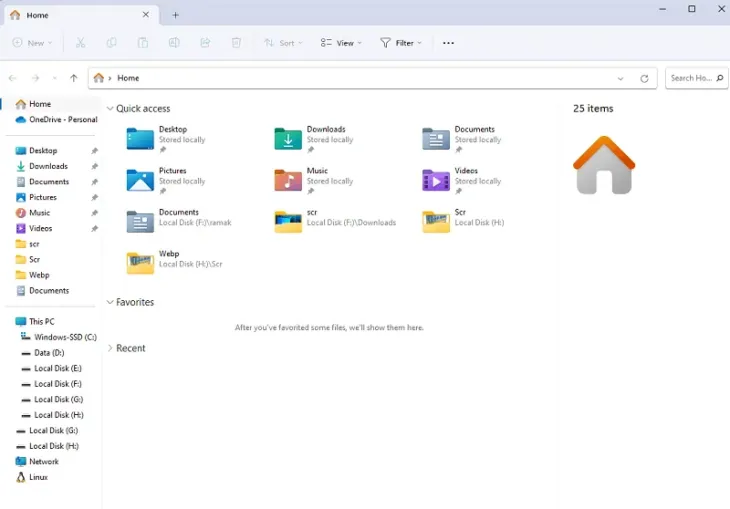Click the Cut scissors icon in toolbar
The width and height of the screenshot is (730, 509).
[80, 43]
